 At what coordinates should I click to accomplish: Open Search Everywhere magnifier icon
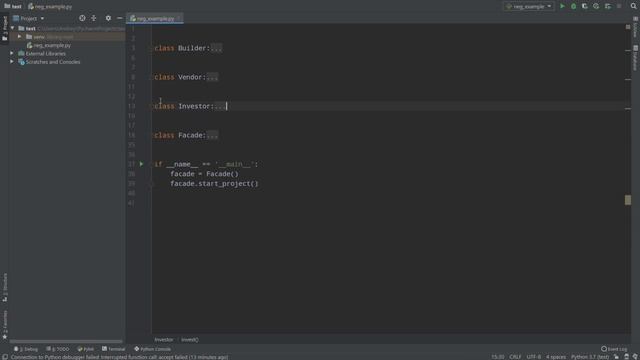(633, 6)
